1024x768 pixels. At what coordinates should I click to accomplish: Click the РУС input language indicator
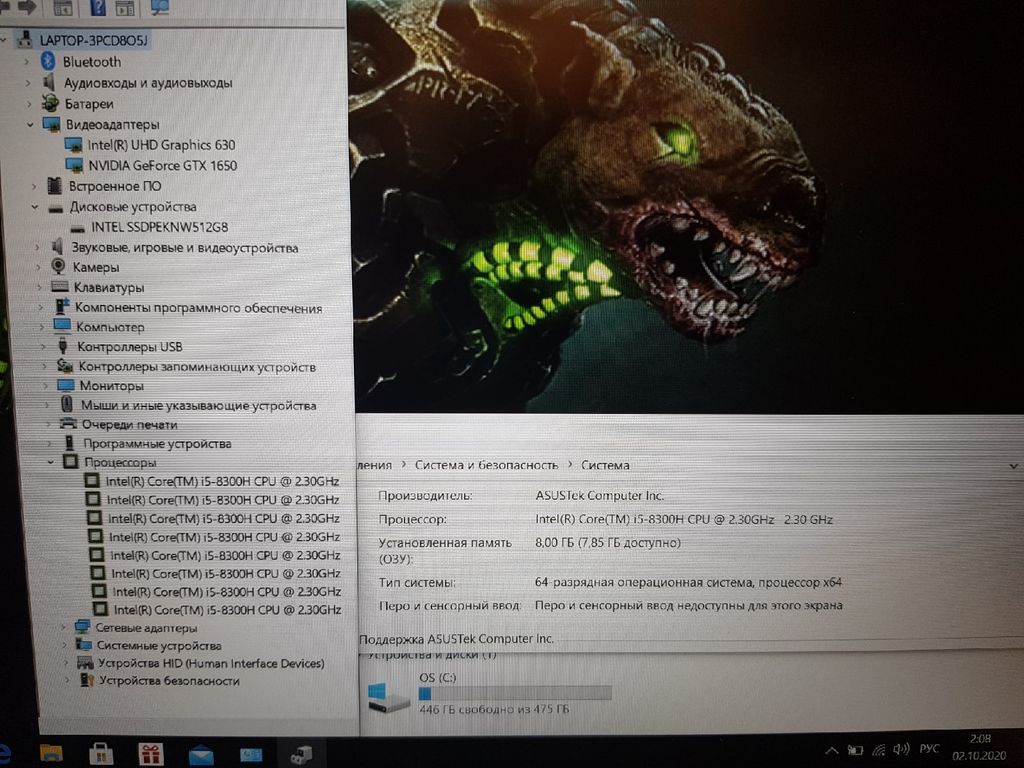(931, 748)
